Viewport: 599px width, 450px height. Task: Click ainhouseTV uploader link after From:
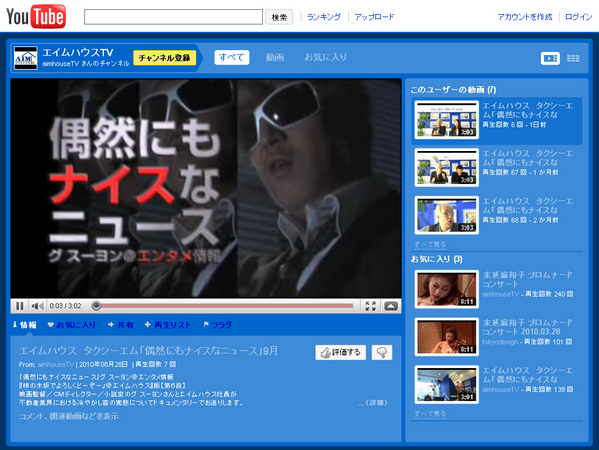[x=56, y=364]
